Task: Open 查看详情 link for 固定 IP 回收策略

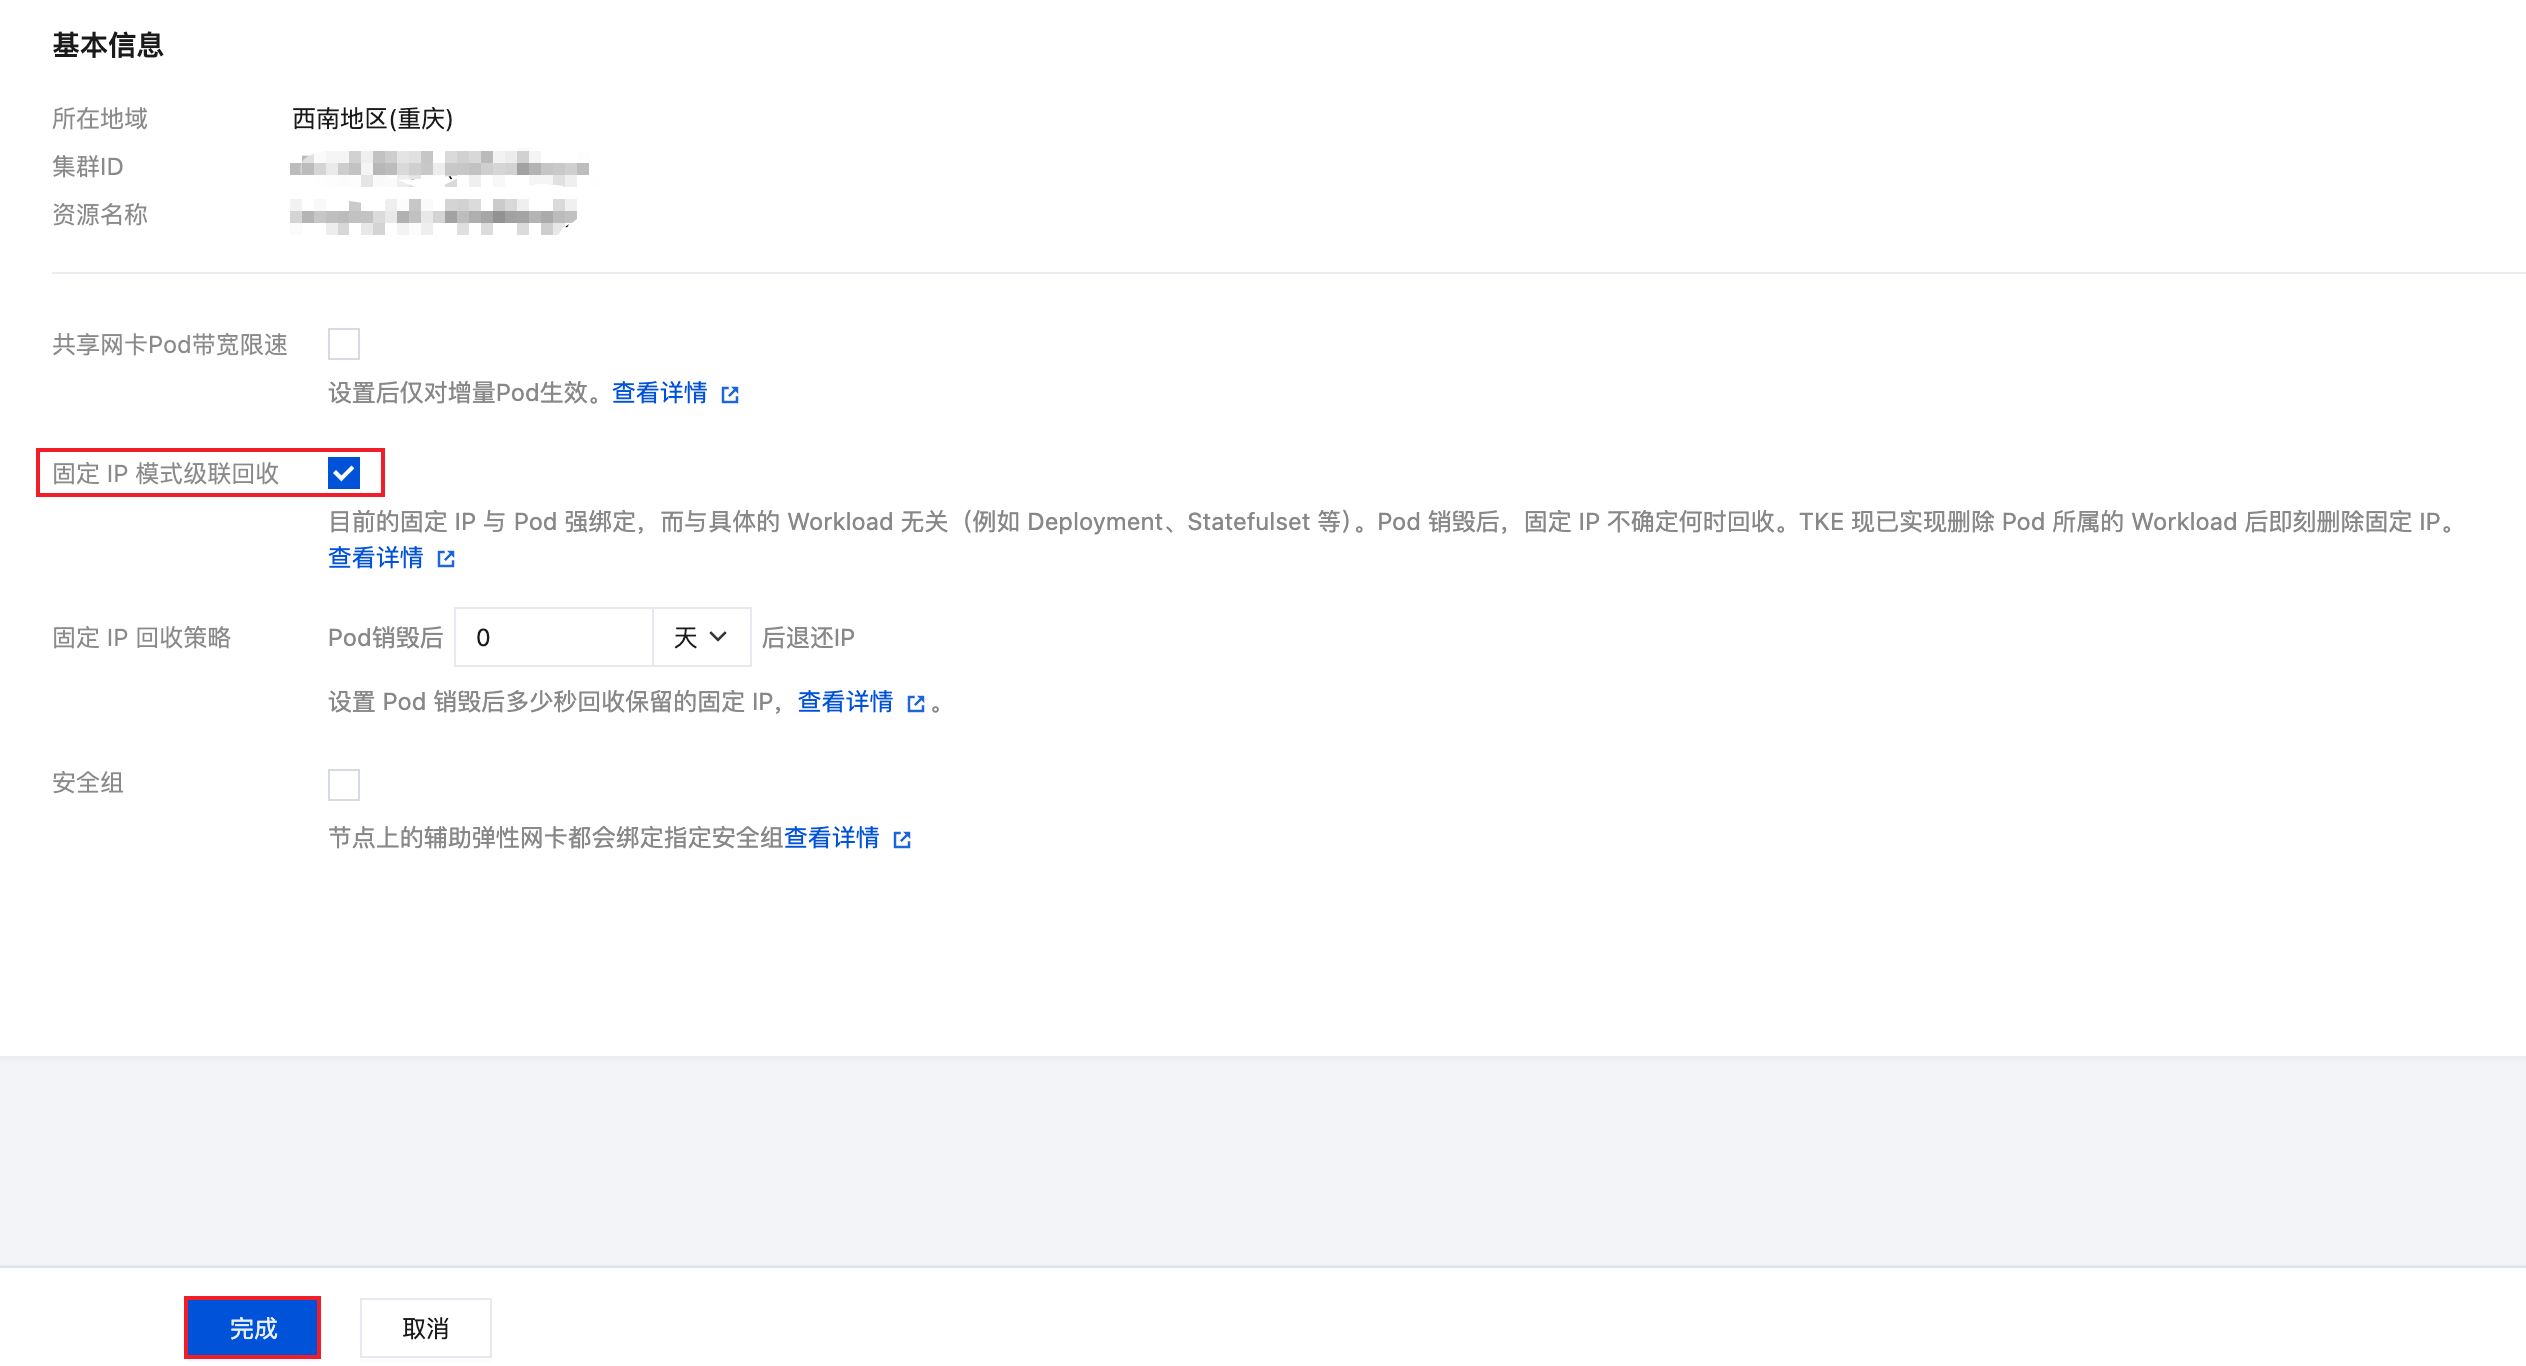Action: 845,702
